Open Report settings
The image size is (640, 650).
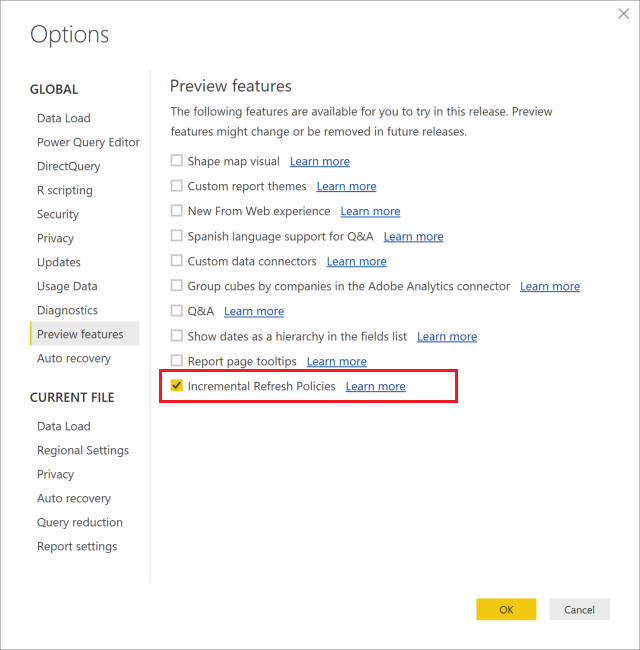pos(77,546)
